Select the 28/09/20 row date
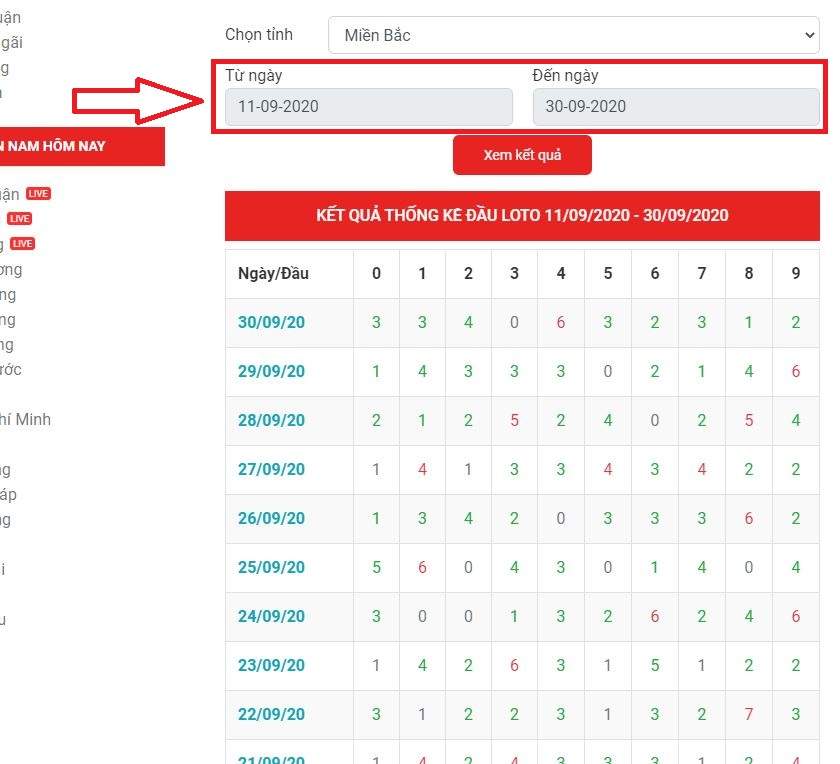840x764 pixels. pyautogui.click(x=271, y=420)
